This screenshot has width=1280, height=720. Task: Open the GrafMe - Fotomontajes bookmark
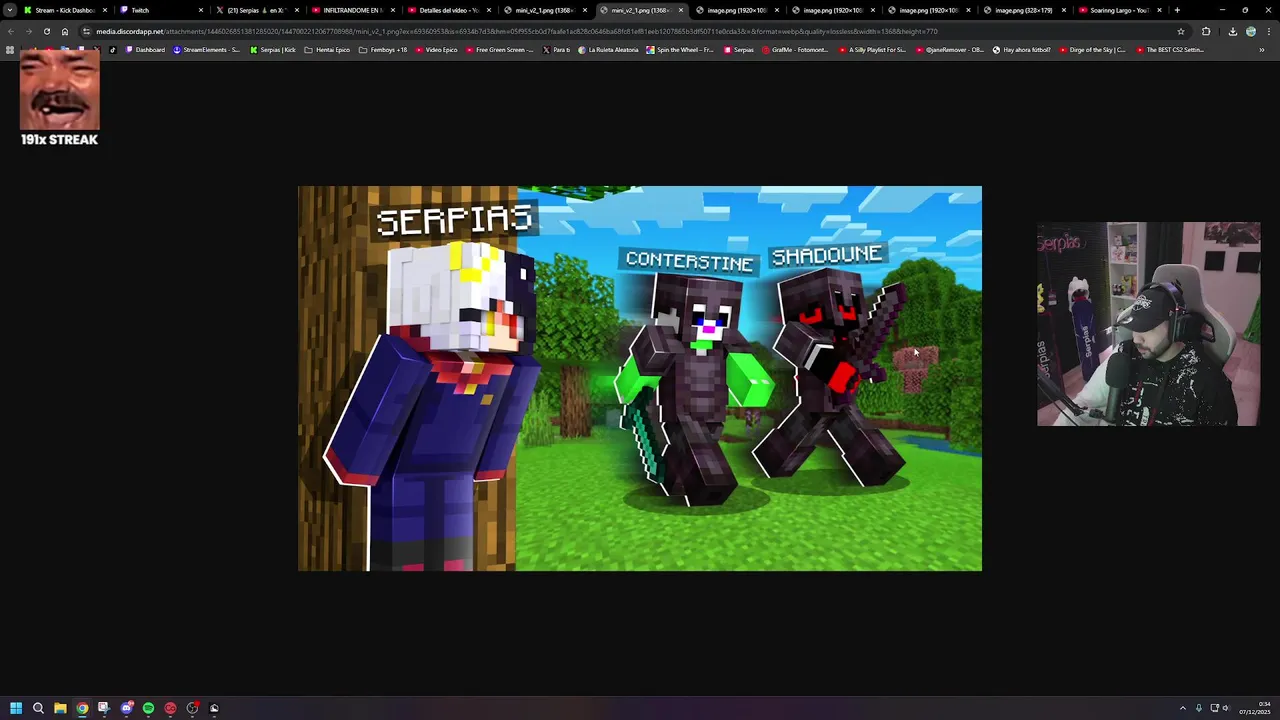pos(795,49)
